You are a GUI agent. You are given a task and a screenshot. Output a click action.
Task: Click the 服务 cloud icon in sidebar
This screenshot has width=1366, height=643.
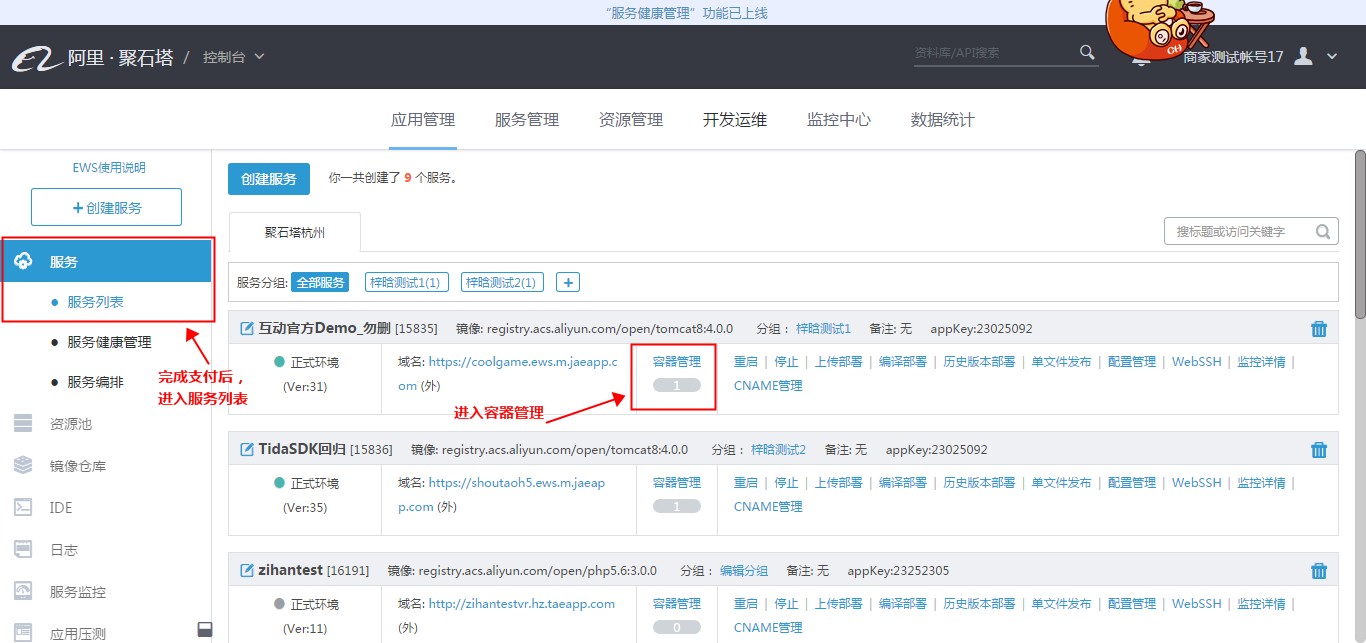pyautogui.click(x=24, y=262)
